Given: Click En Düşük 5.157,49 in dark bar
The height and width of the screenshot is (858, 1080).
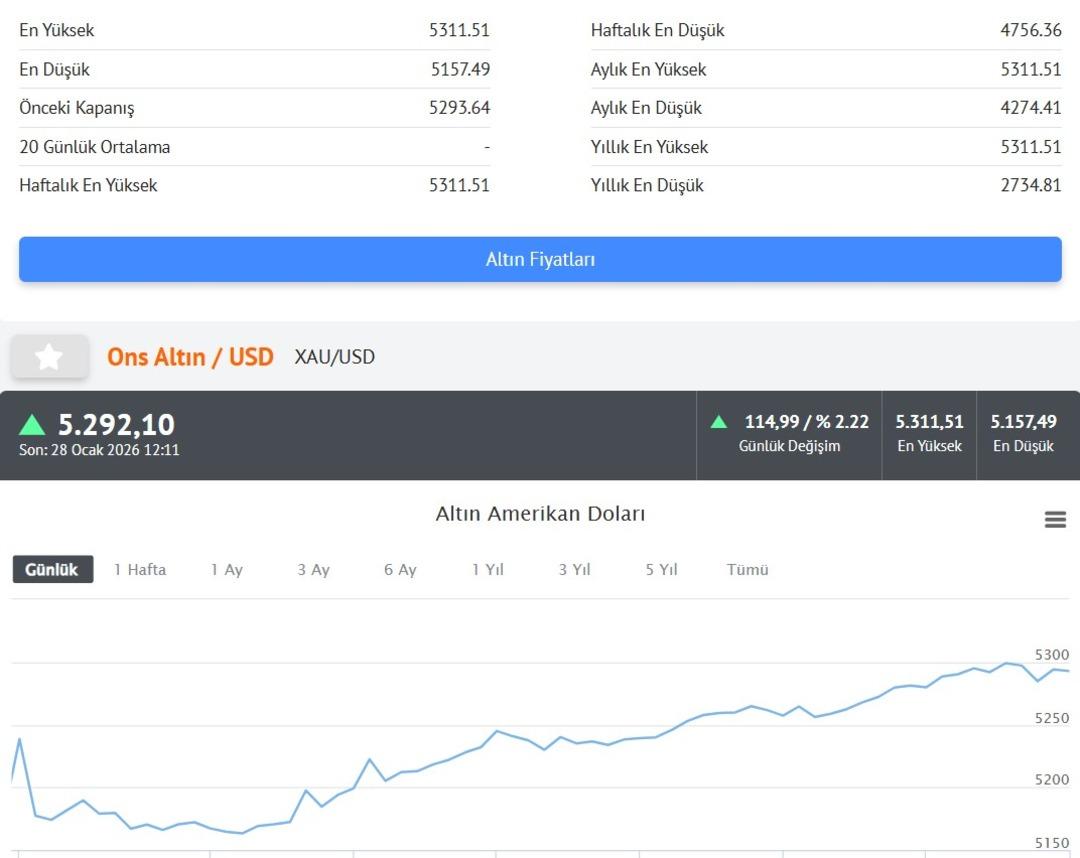Looking at the screenshot, I should [x=1023, y=433].
